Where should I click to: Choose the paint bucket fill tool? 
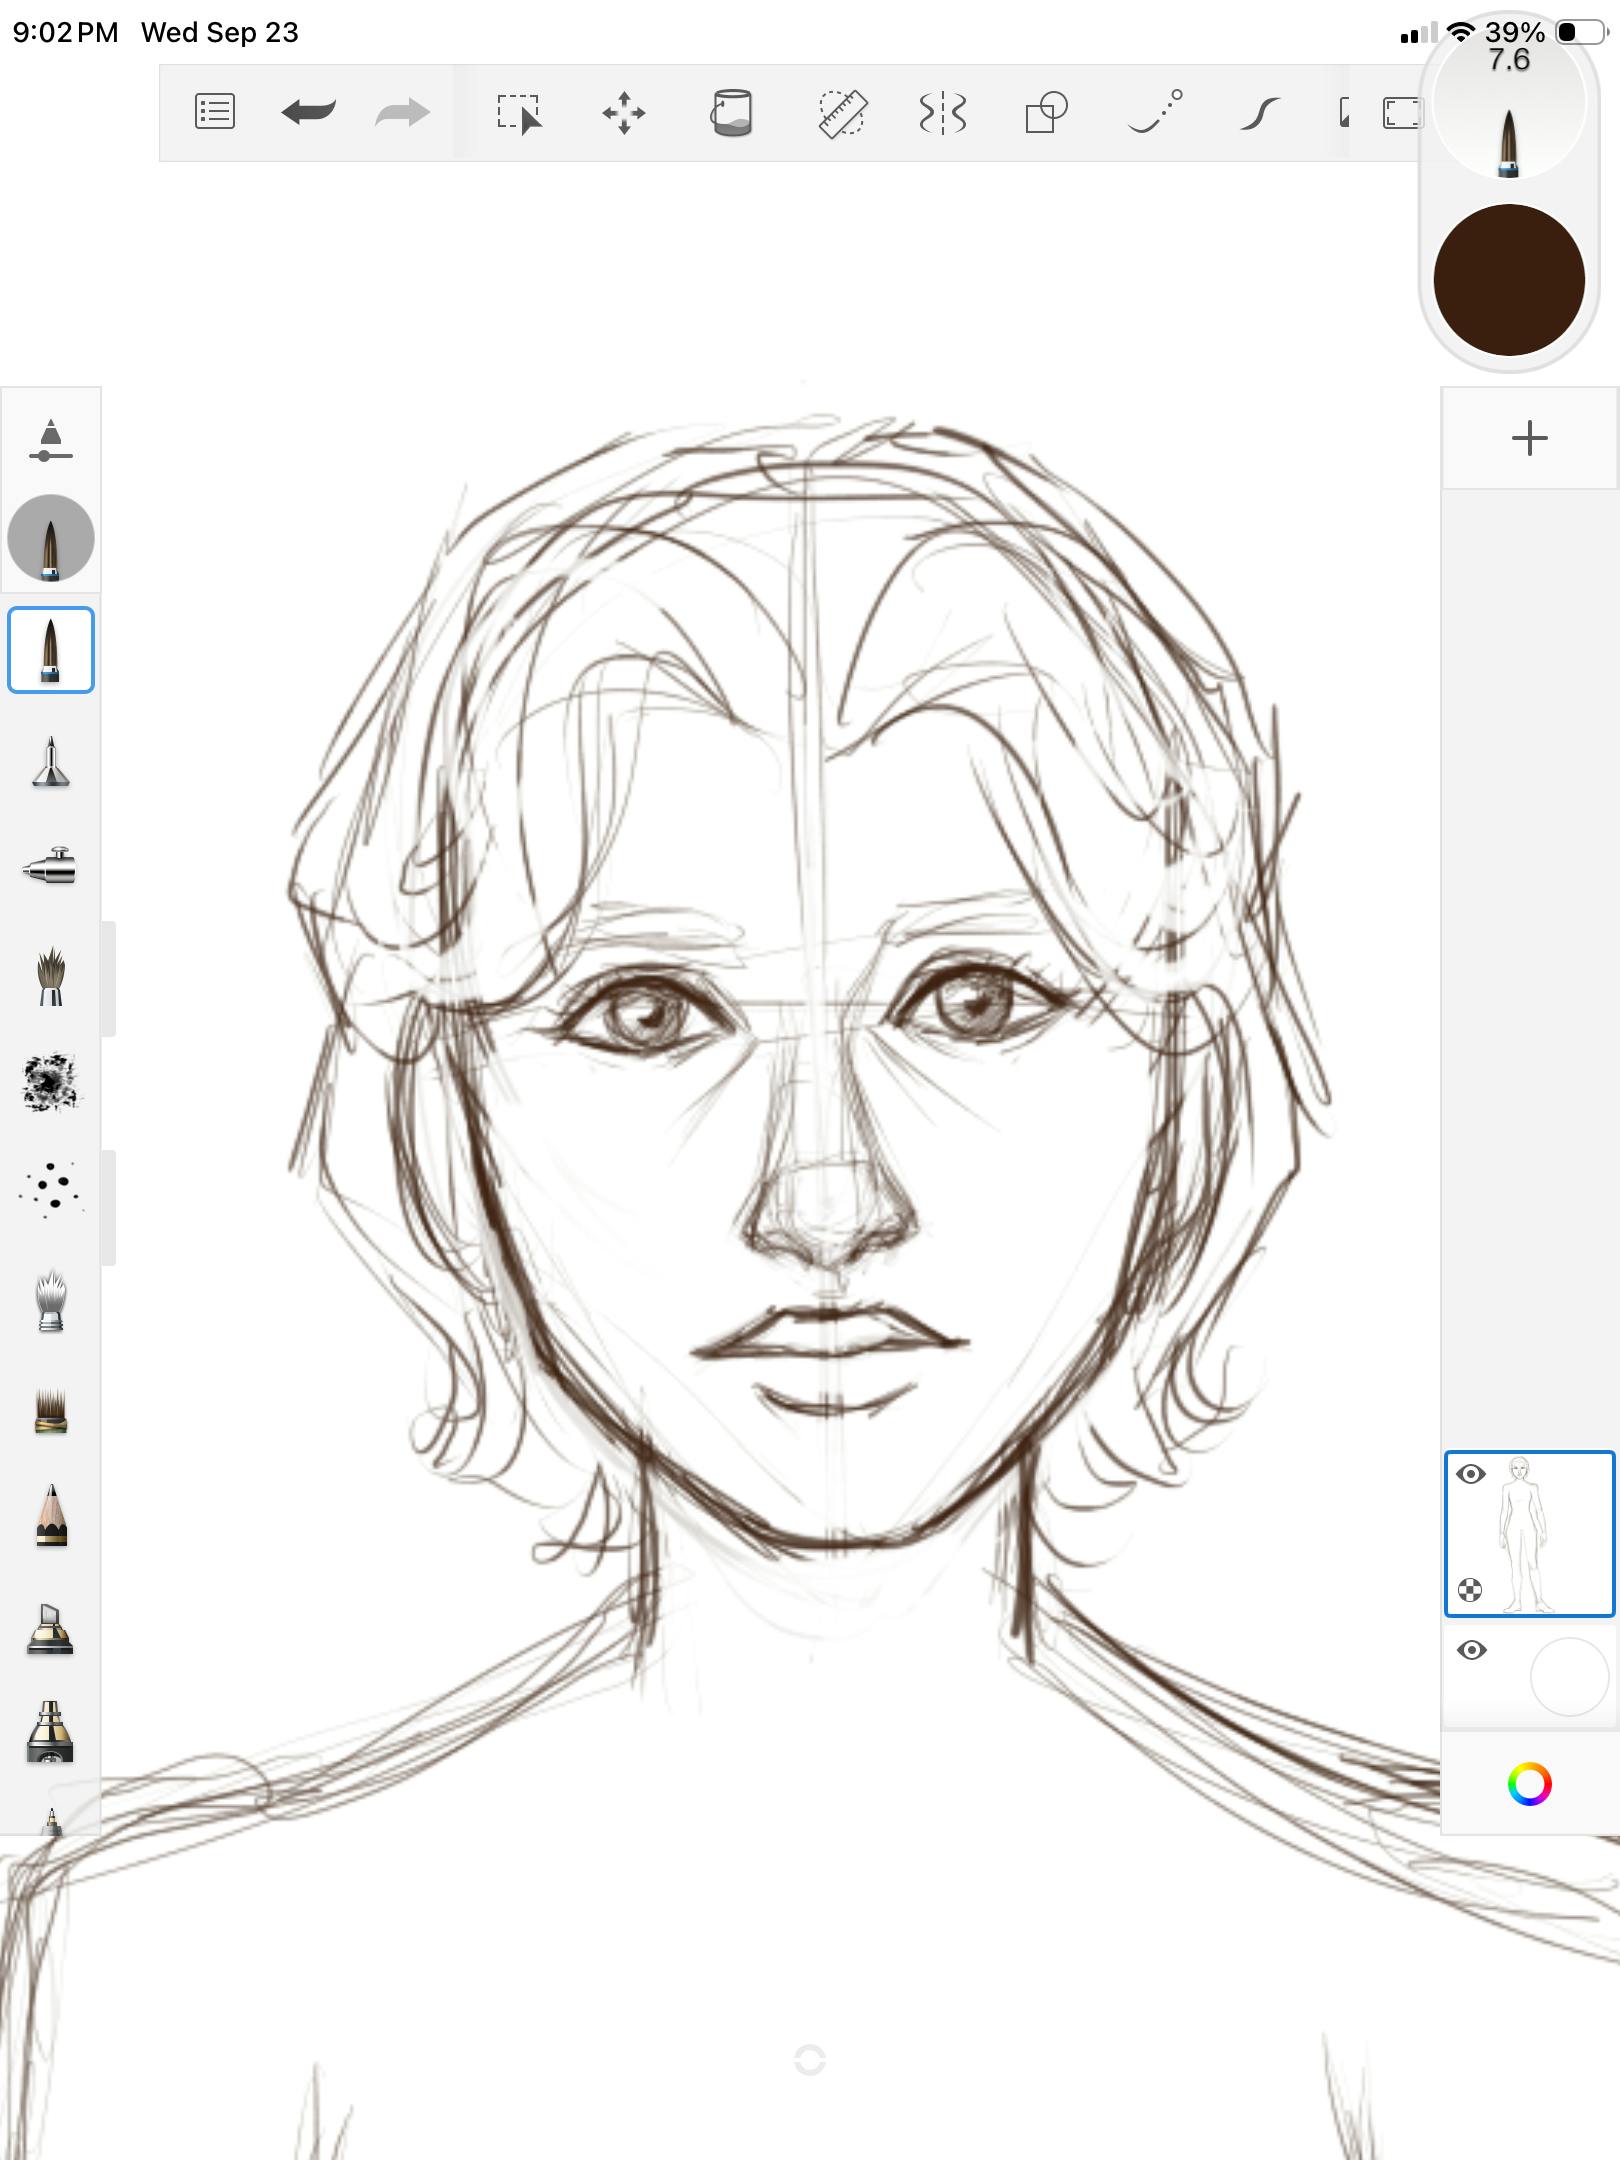(731, 112)
